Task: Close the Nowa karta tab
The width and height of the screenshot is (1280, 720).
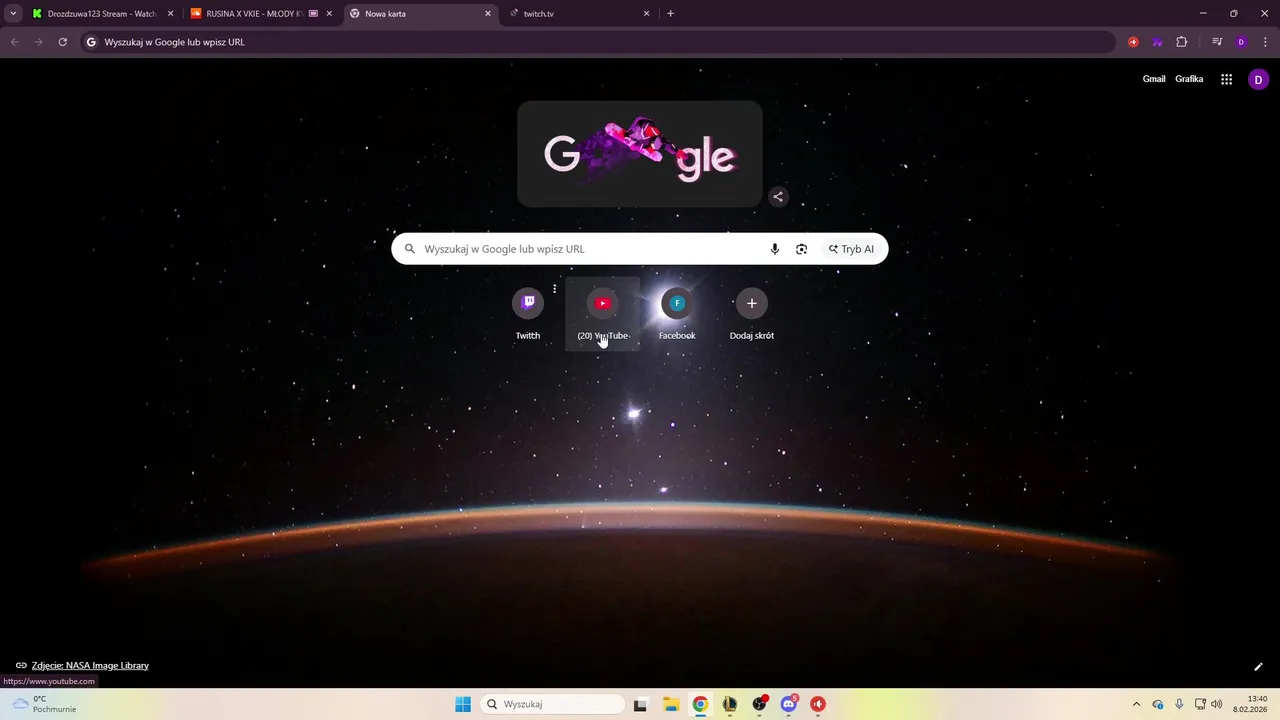Action: click(x=488, y=14)
